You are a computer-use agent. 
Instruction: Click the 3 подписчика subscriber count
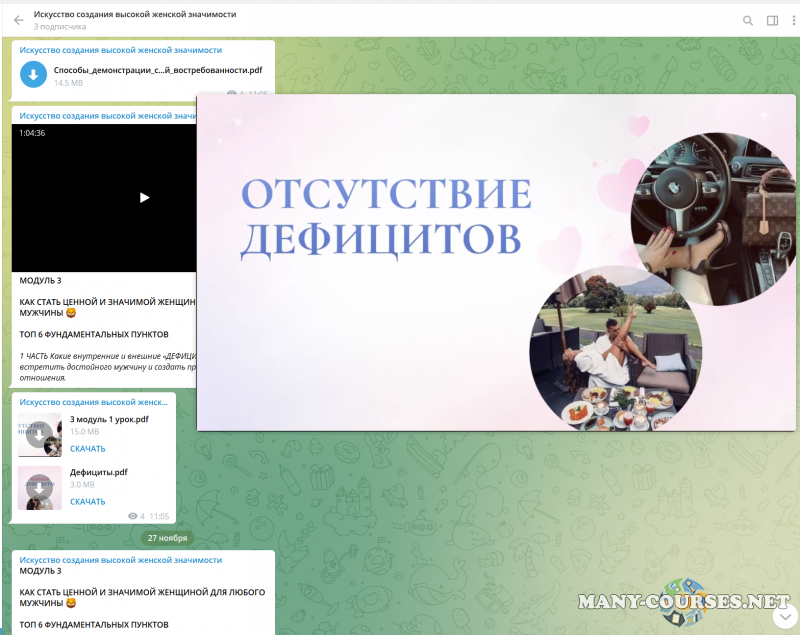pos(57,27)
